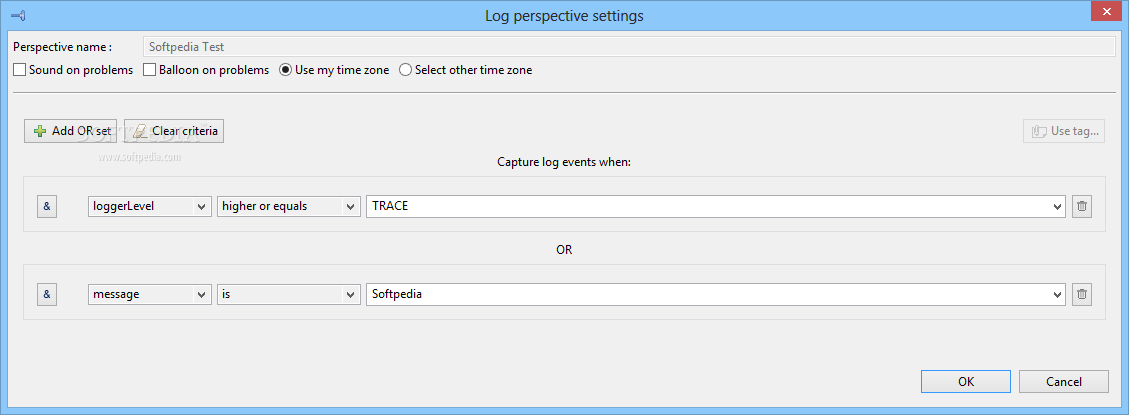Click the Cancel button
Image resolution: width=1129 pixels, height=415 pixels.
click(x=1063, y=382)
